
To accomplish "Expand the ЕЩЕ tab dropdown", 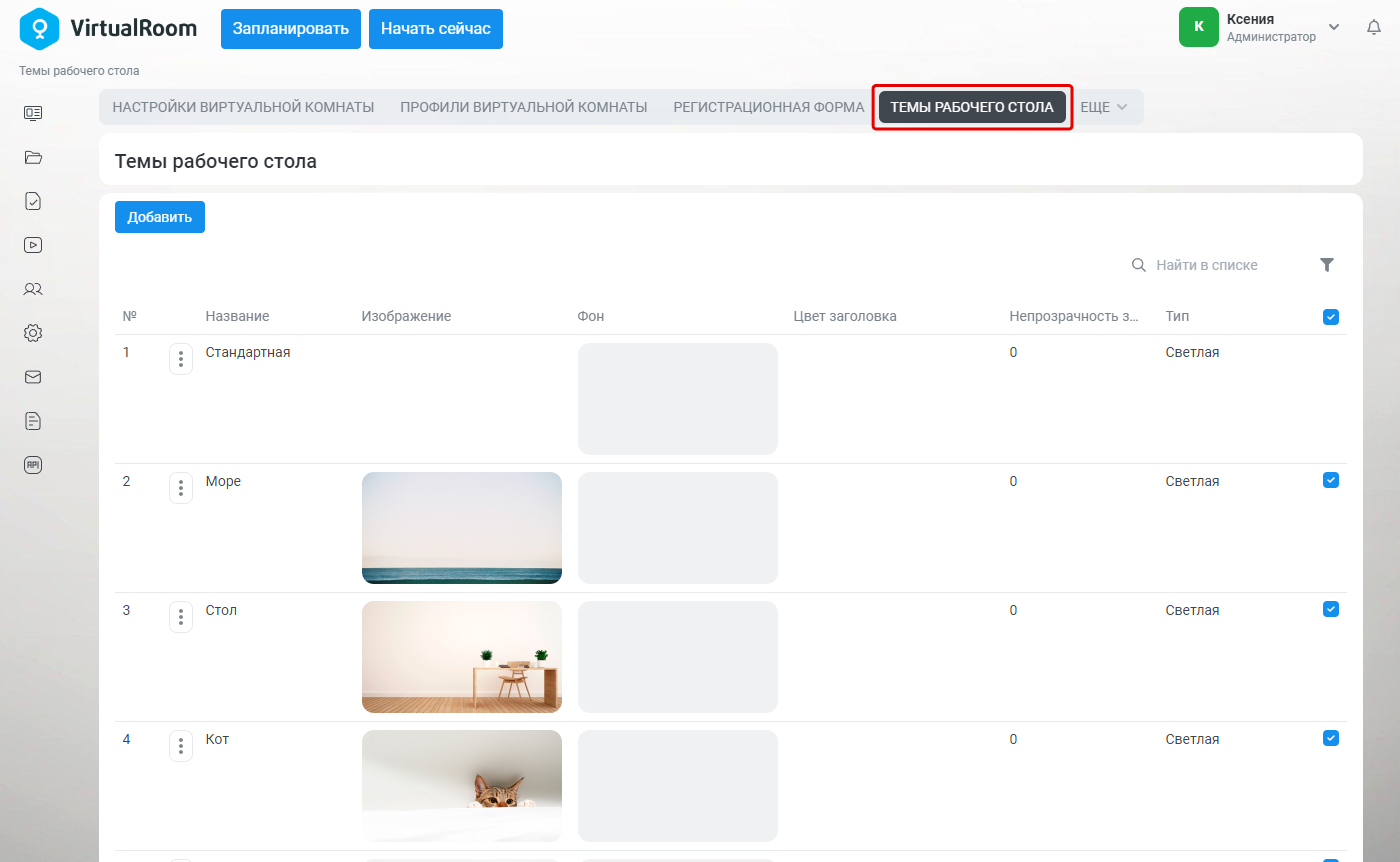I will pyautogui.click(x=1104, y=107).
